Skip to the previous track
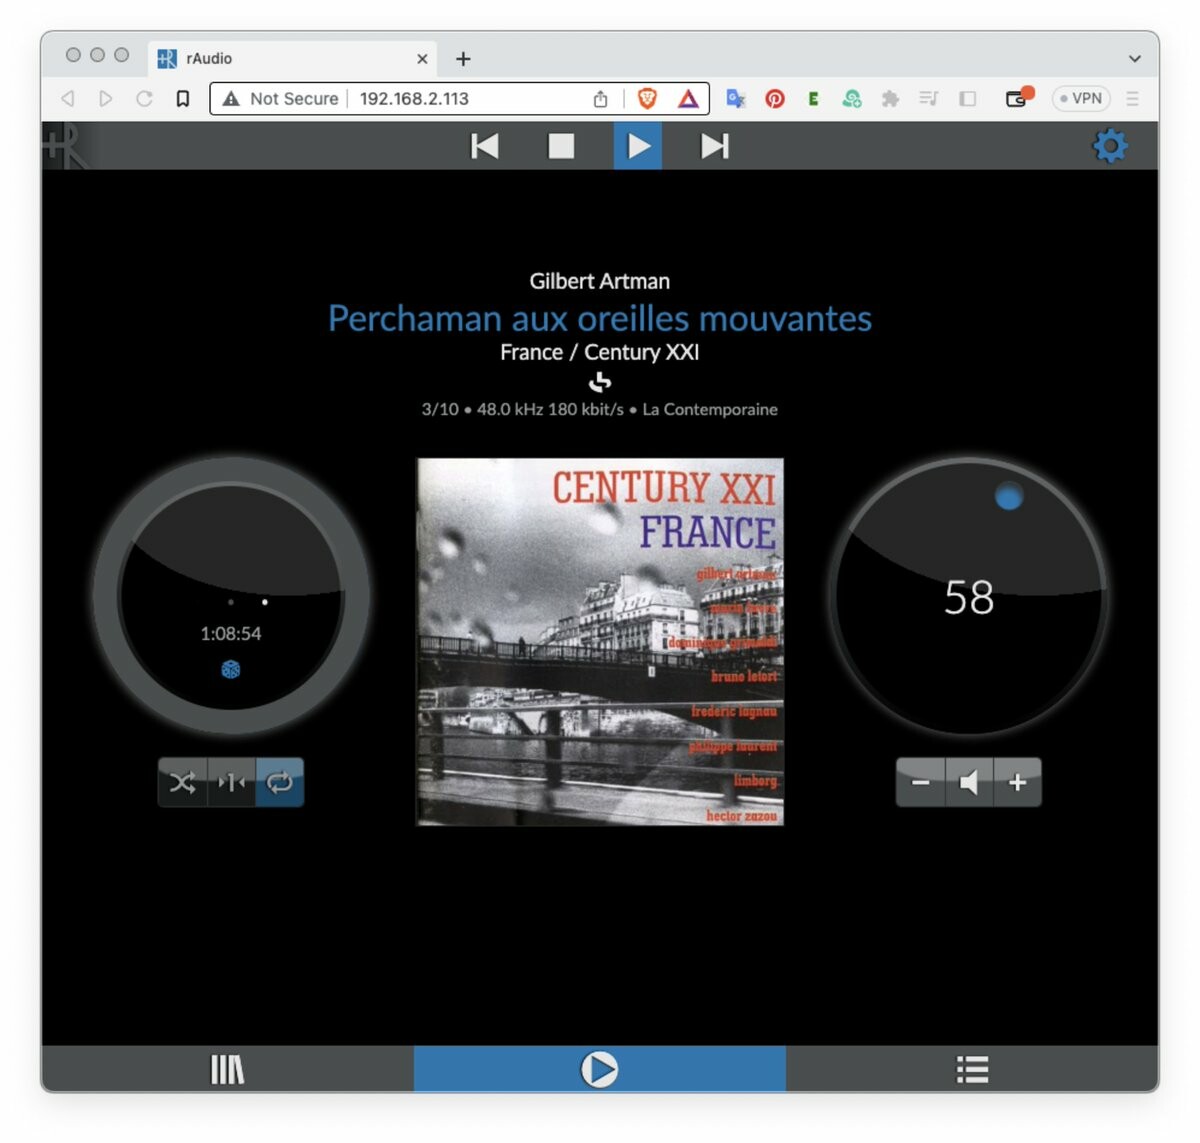Viewport: 1200px width, 1143px height. pos(485,147)
